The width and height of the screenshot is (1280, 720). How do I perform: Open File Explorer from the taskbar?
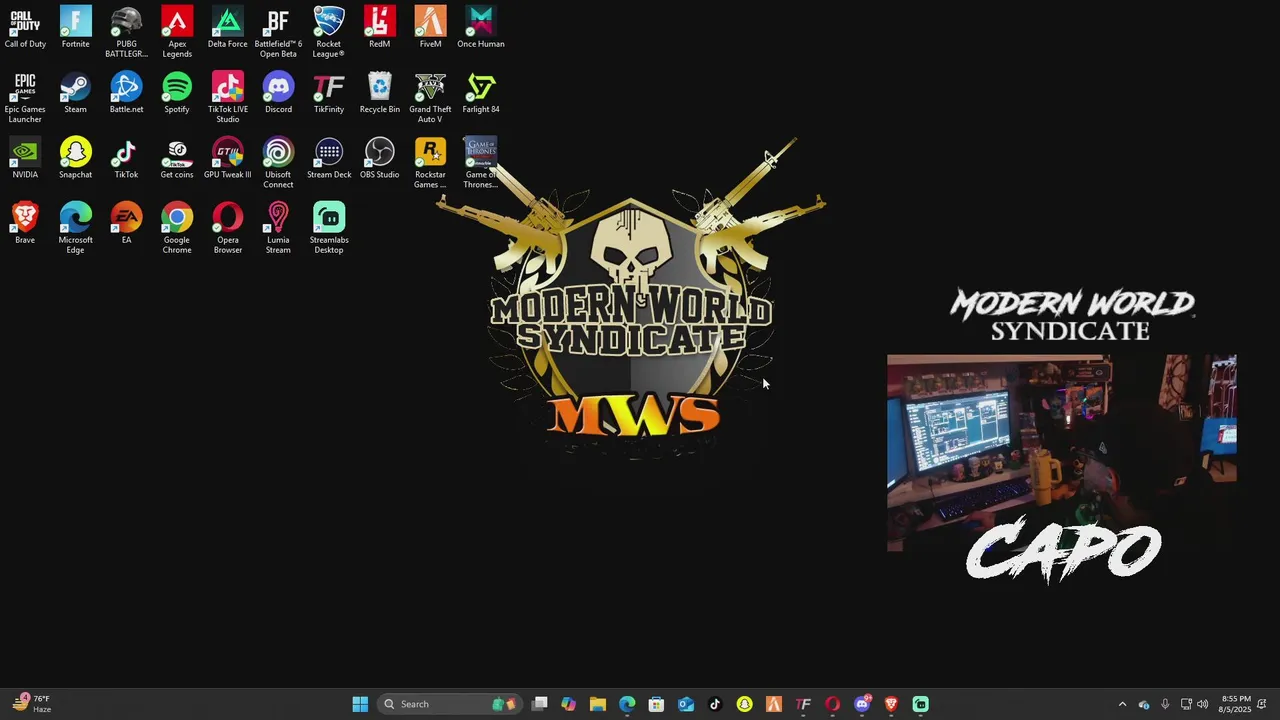pos(598,704)
